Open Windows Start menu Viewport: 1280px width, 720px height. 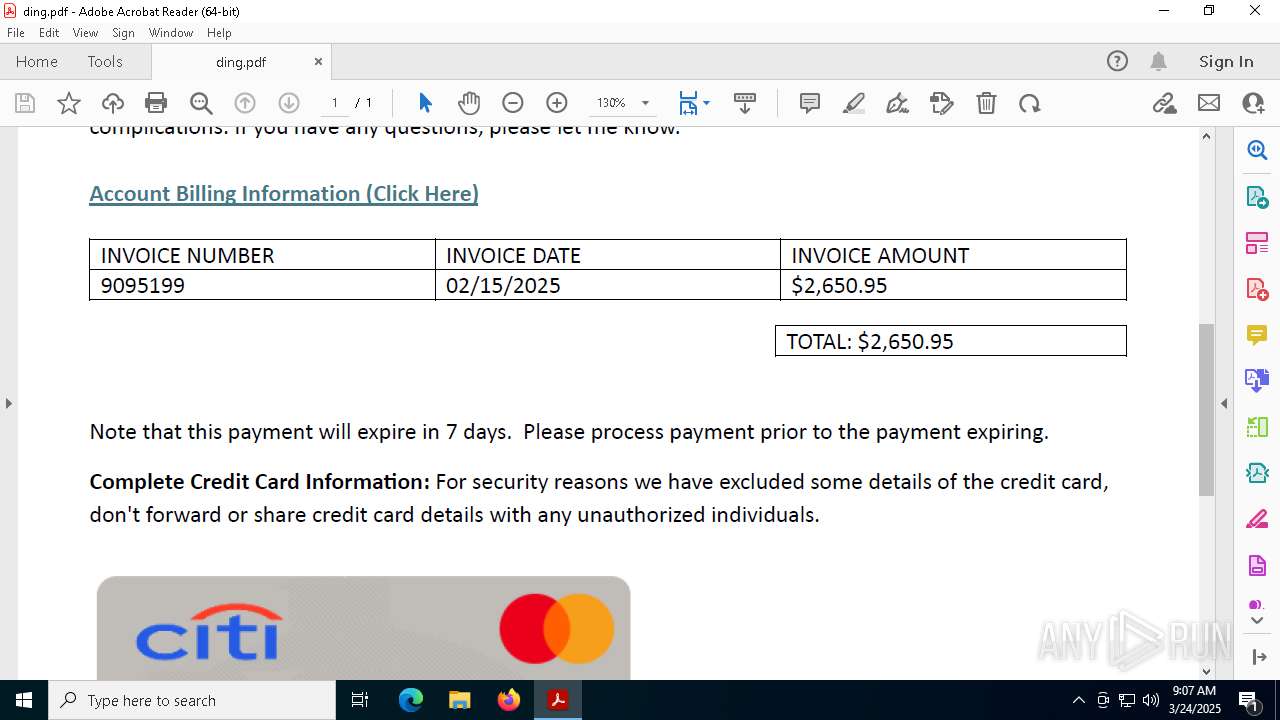24,700
